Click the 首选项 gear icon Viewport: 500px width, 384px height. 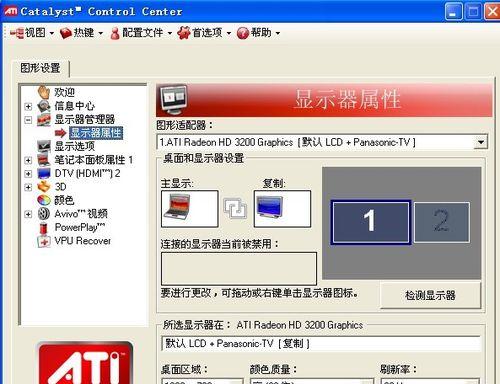[184, 33]
